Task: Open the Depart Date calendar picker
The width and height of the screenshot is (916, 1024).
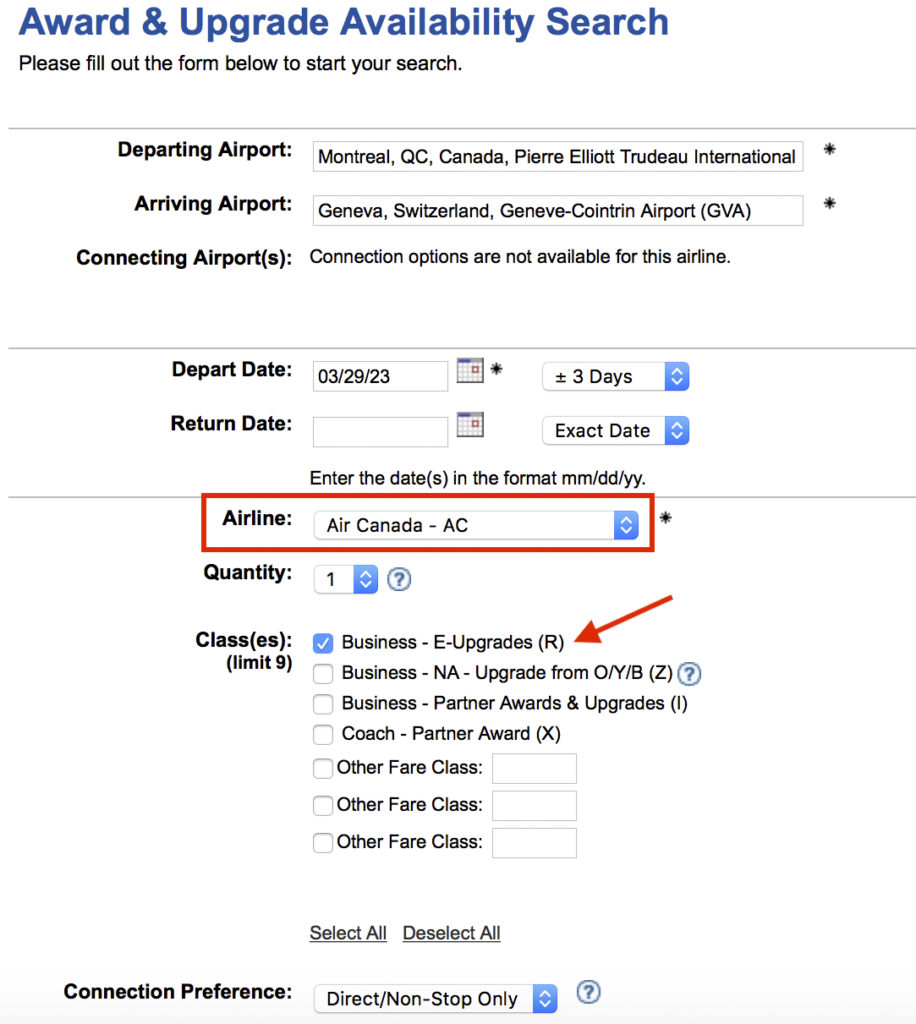Action: pos(470,371)
